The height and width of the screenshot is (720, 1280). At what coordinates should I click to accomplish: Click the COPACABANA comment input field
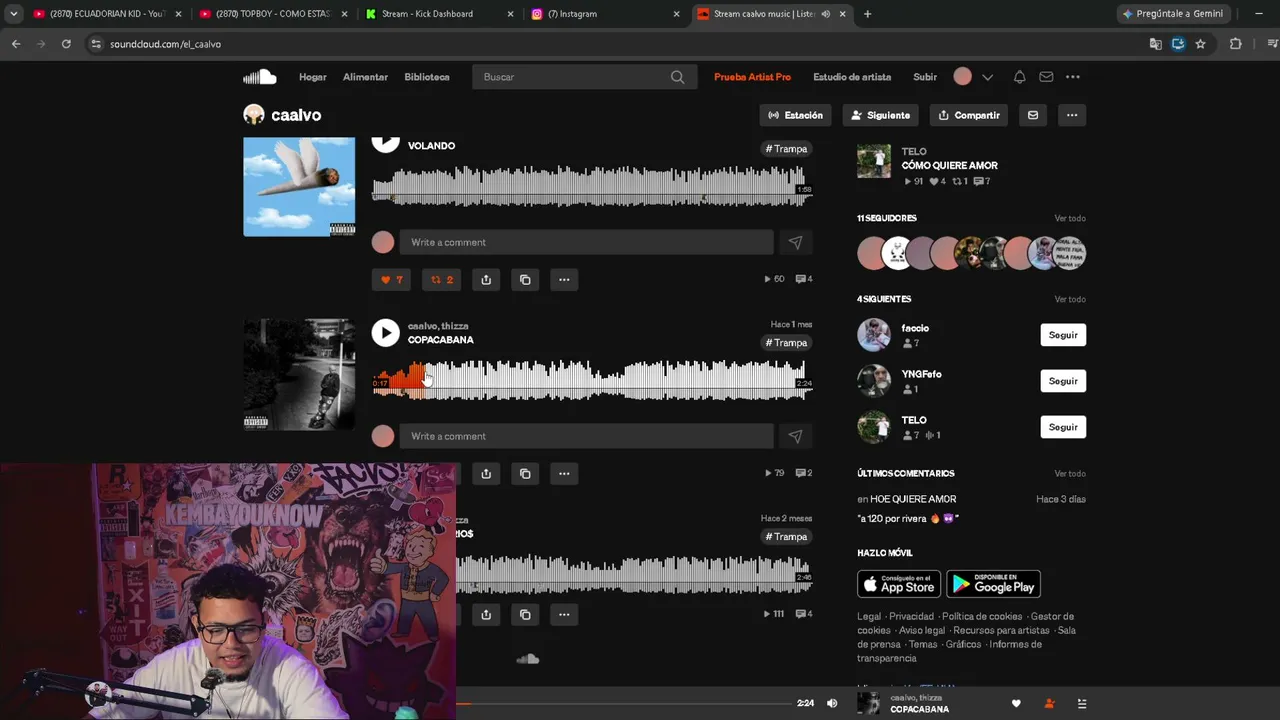[586, 436]
